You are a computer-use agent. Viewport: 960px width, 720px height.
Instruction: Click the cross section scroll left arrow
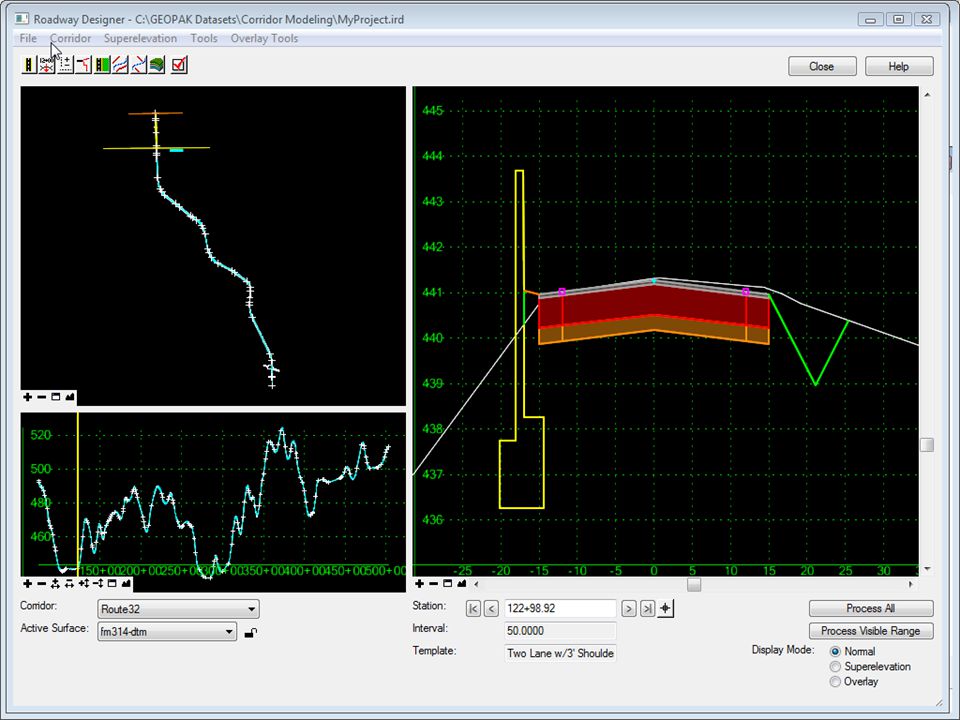[477, 585]
